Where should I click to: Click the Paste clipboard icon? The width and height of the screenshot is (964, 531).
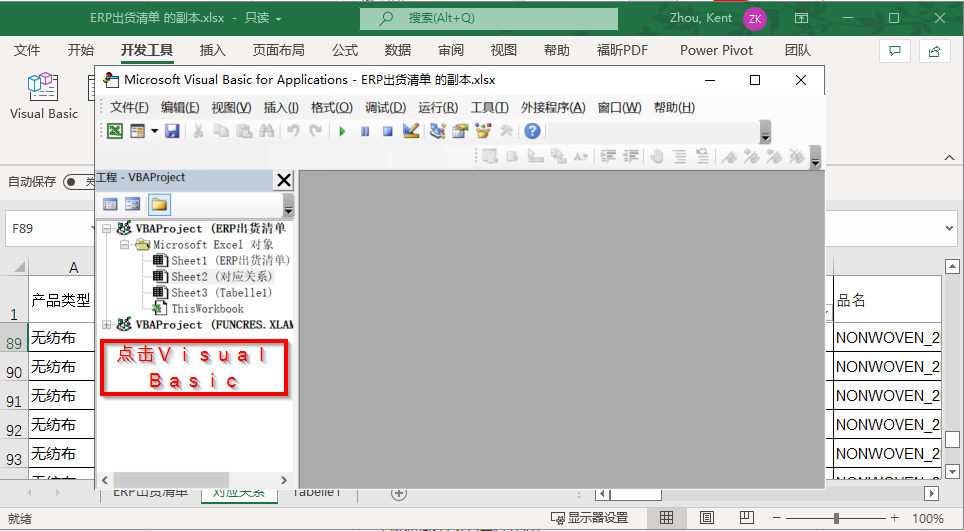244,131
